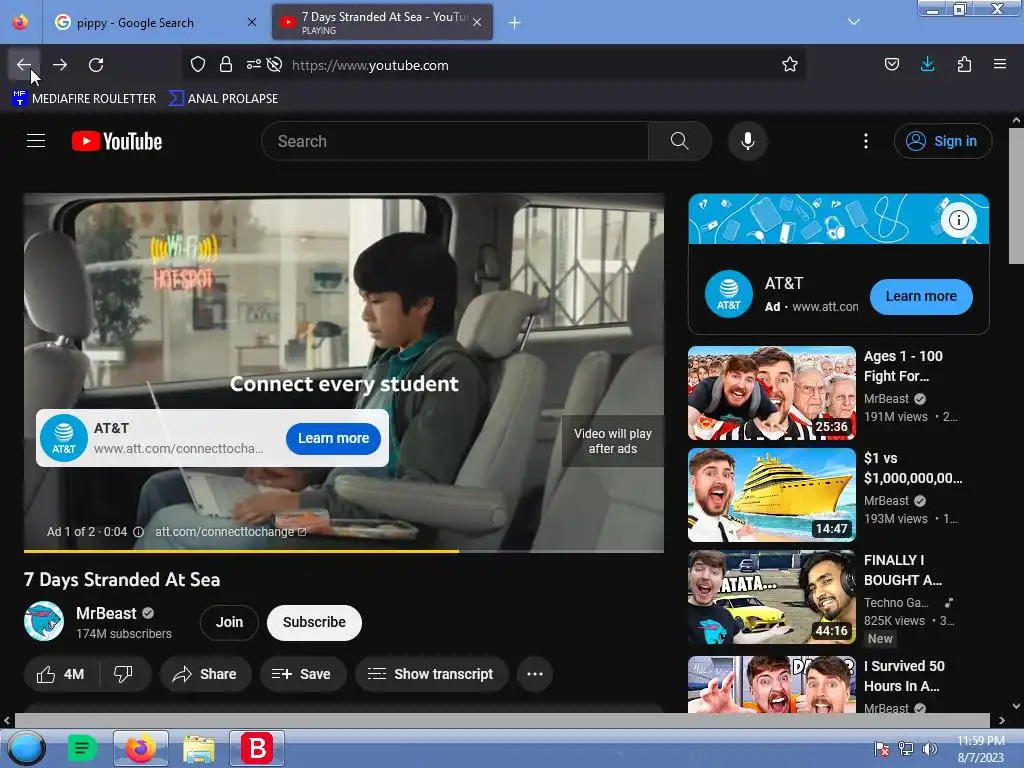Open tracking protection shield in address bar
This screenshot has height=768, width=1024.
pyautogui.click(x=198, y=65)
